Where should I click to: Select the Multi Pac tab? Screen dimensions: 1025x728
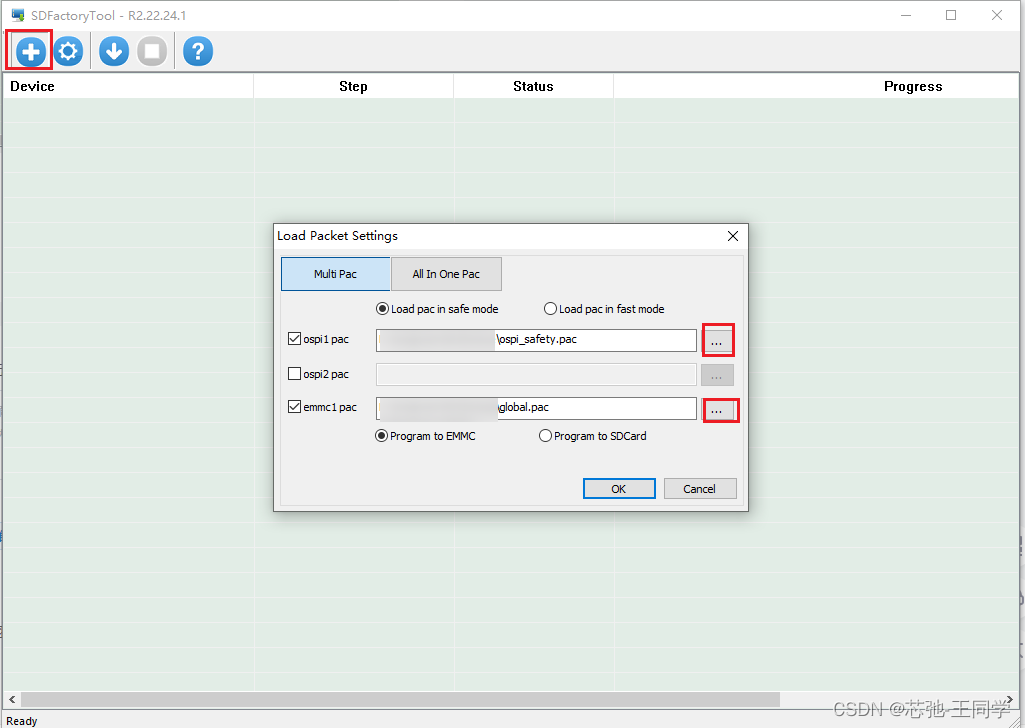(335, 273)
